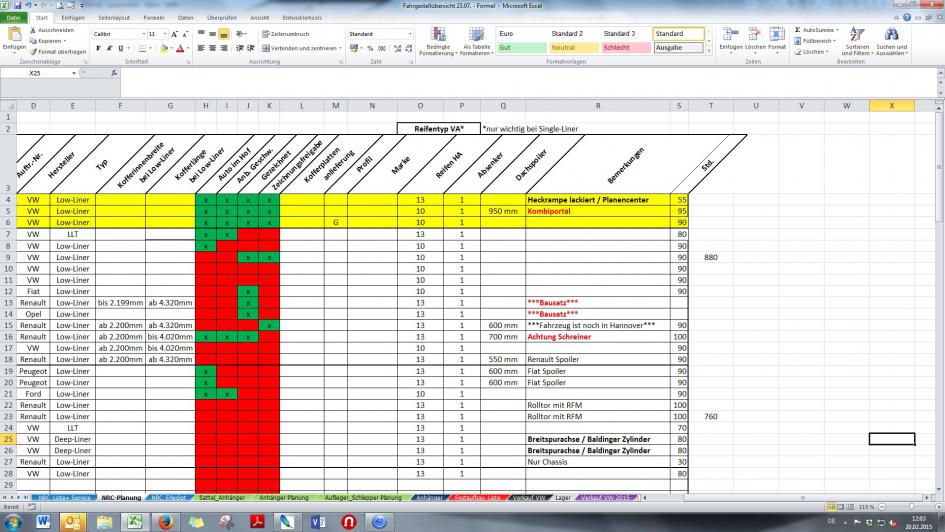Click the borders icon
Image resolution: width=945 pixels, height=532 pixels.
pyautogui.click(x=142, y=48)
